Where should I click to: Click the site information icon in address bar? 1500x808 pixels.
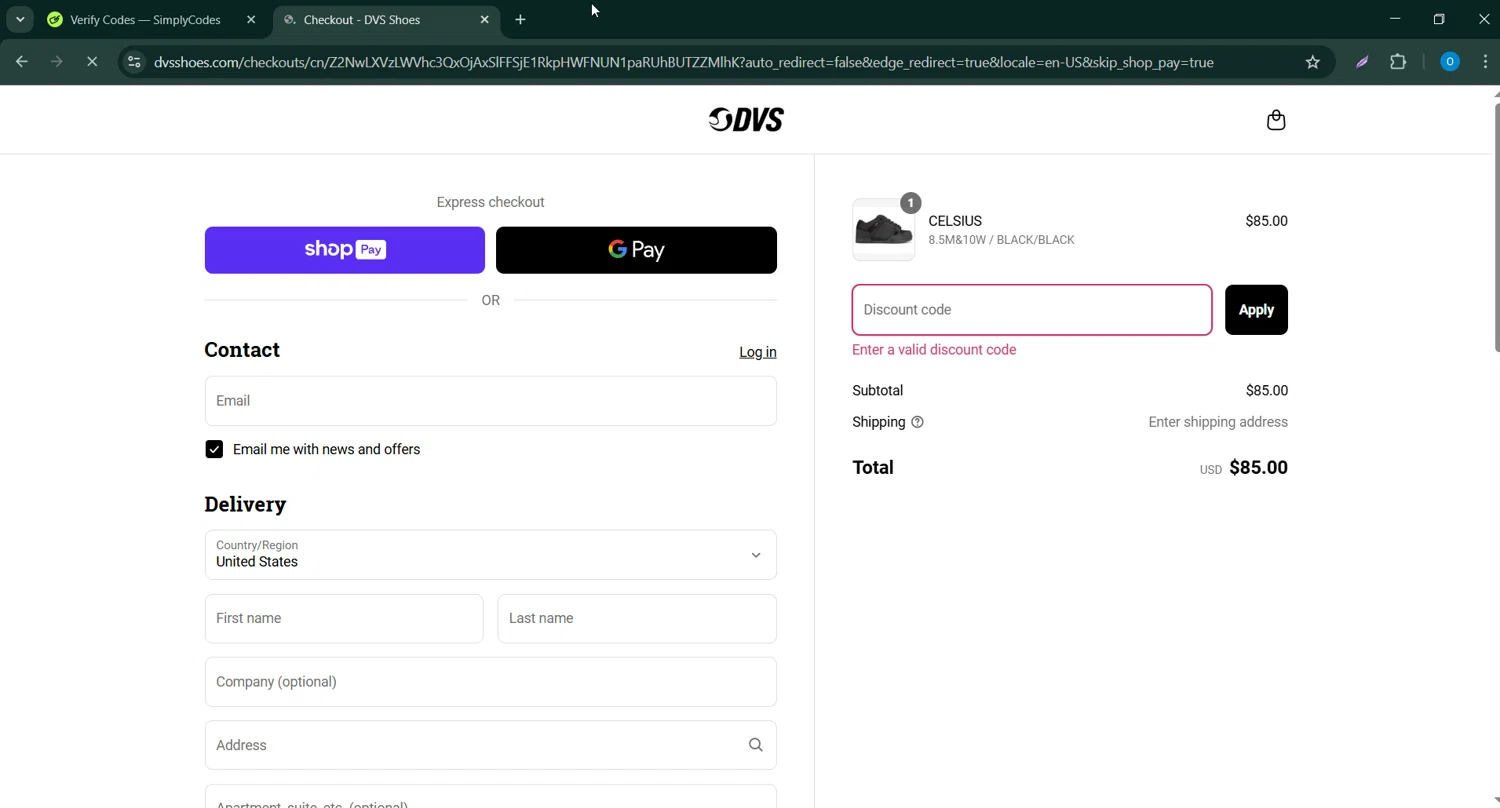(134, 62)
